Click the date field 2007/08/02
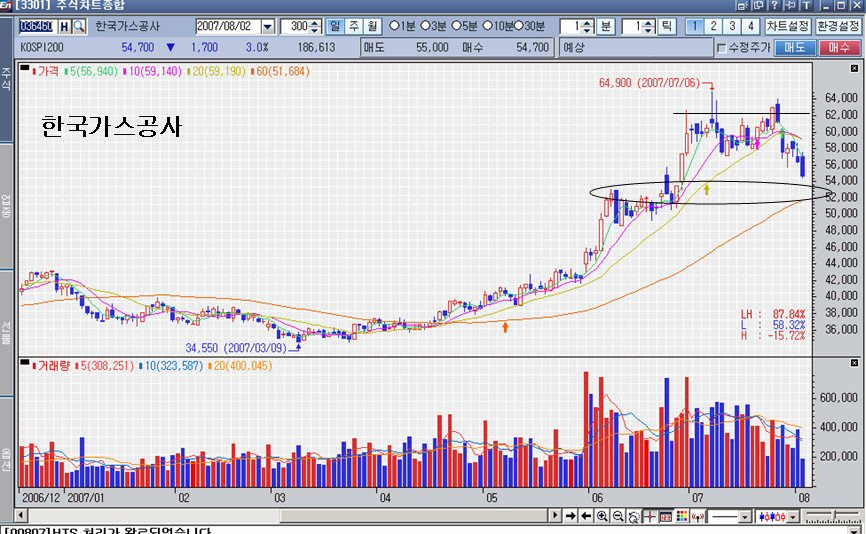 (x=229, y=27)
